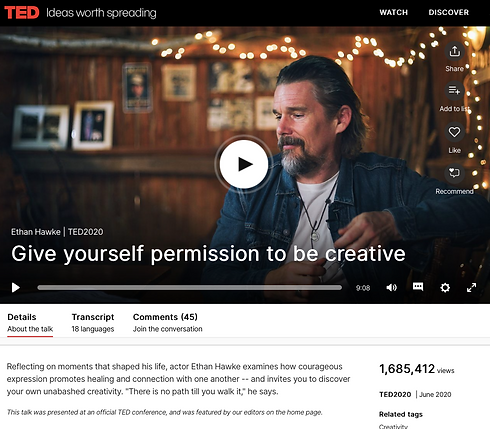Screen dimensions: 490x429
Task: Add talk to list icon
Action: point(454,90)
